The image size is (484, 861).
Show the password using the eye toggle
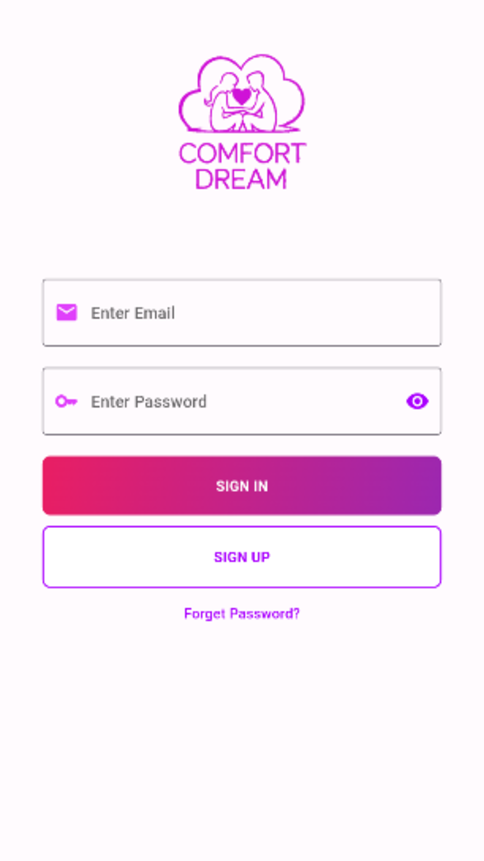pos(418,401)
